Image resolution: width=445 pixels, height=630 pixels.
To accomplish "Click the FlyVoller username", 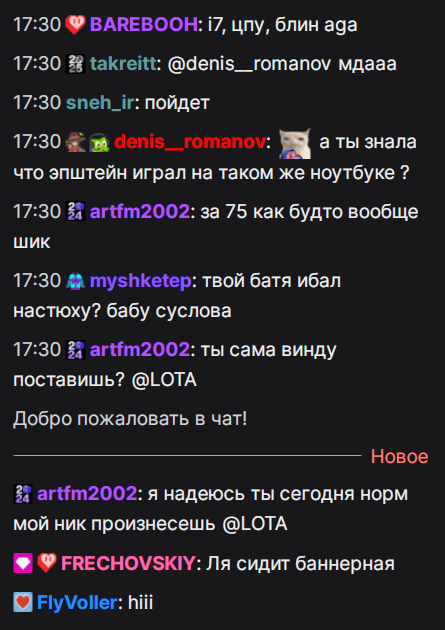I will pos(77,603).
